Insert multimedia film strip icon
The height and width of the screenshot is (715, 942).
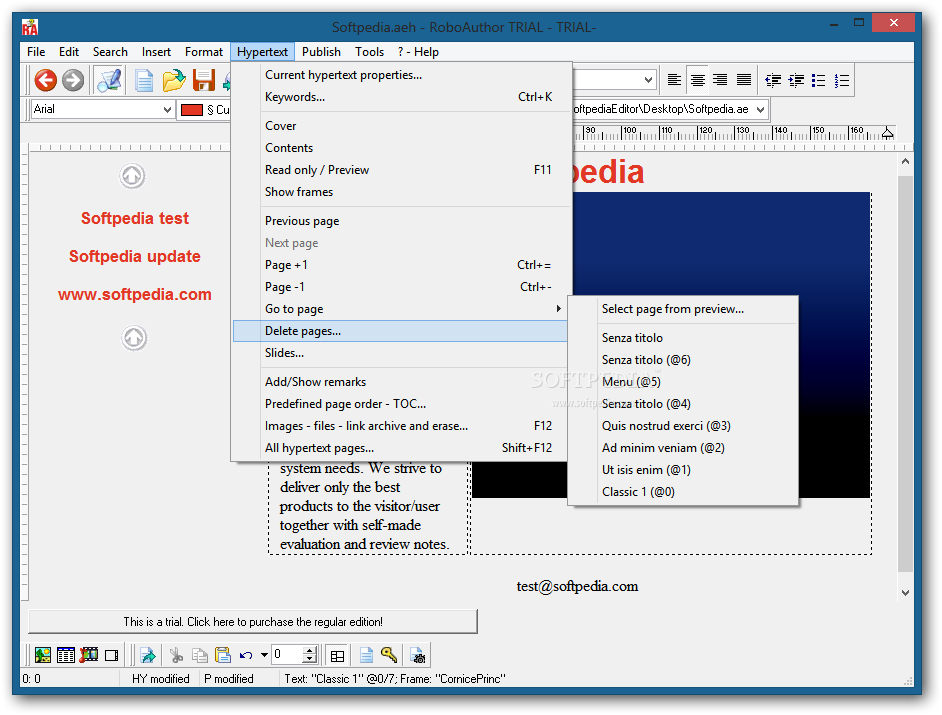88,655
